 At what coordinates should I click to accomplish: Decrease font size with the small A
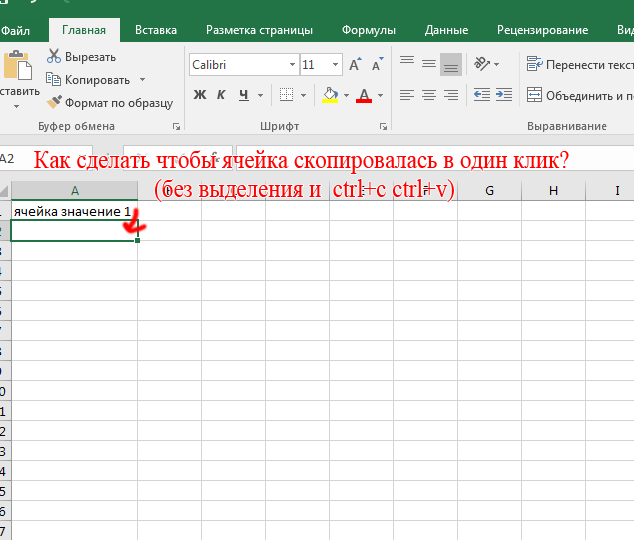click(378, 65)
